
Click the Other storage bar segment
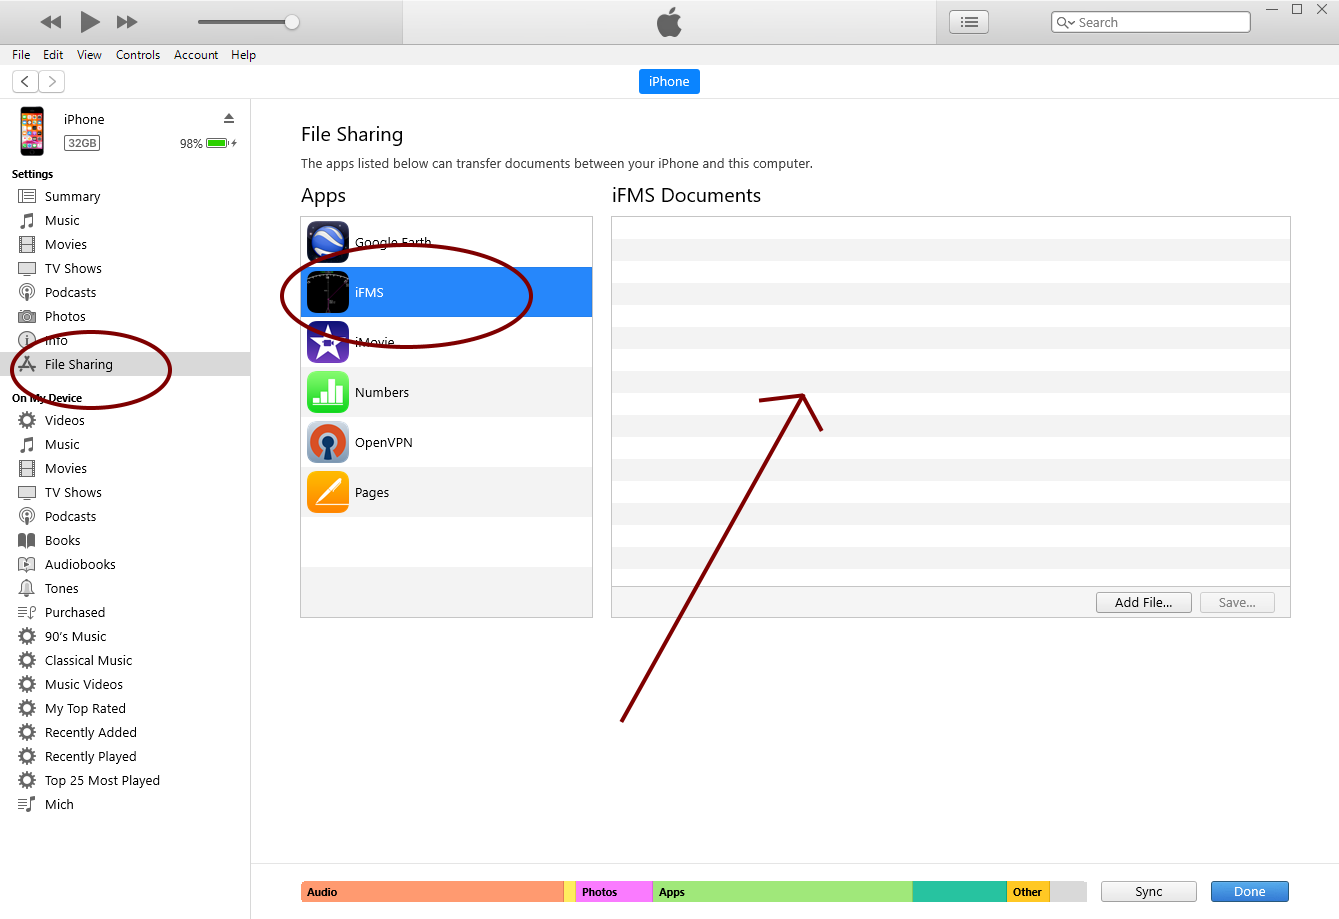pyautogui.click(x=1028, y=891)
